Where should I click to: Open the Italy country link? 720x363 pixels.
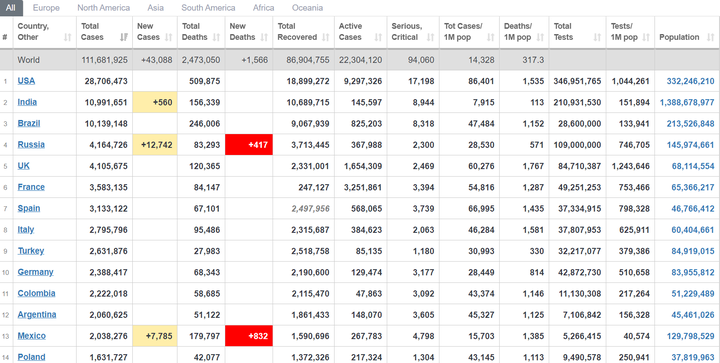(x=26, y=229)
